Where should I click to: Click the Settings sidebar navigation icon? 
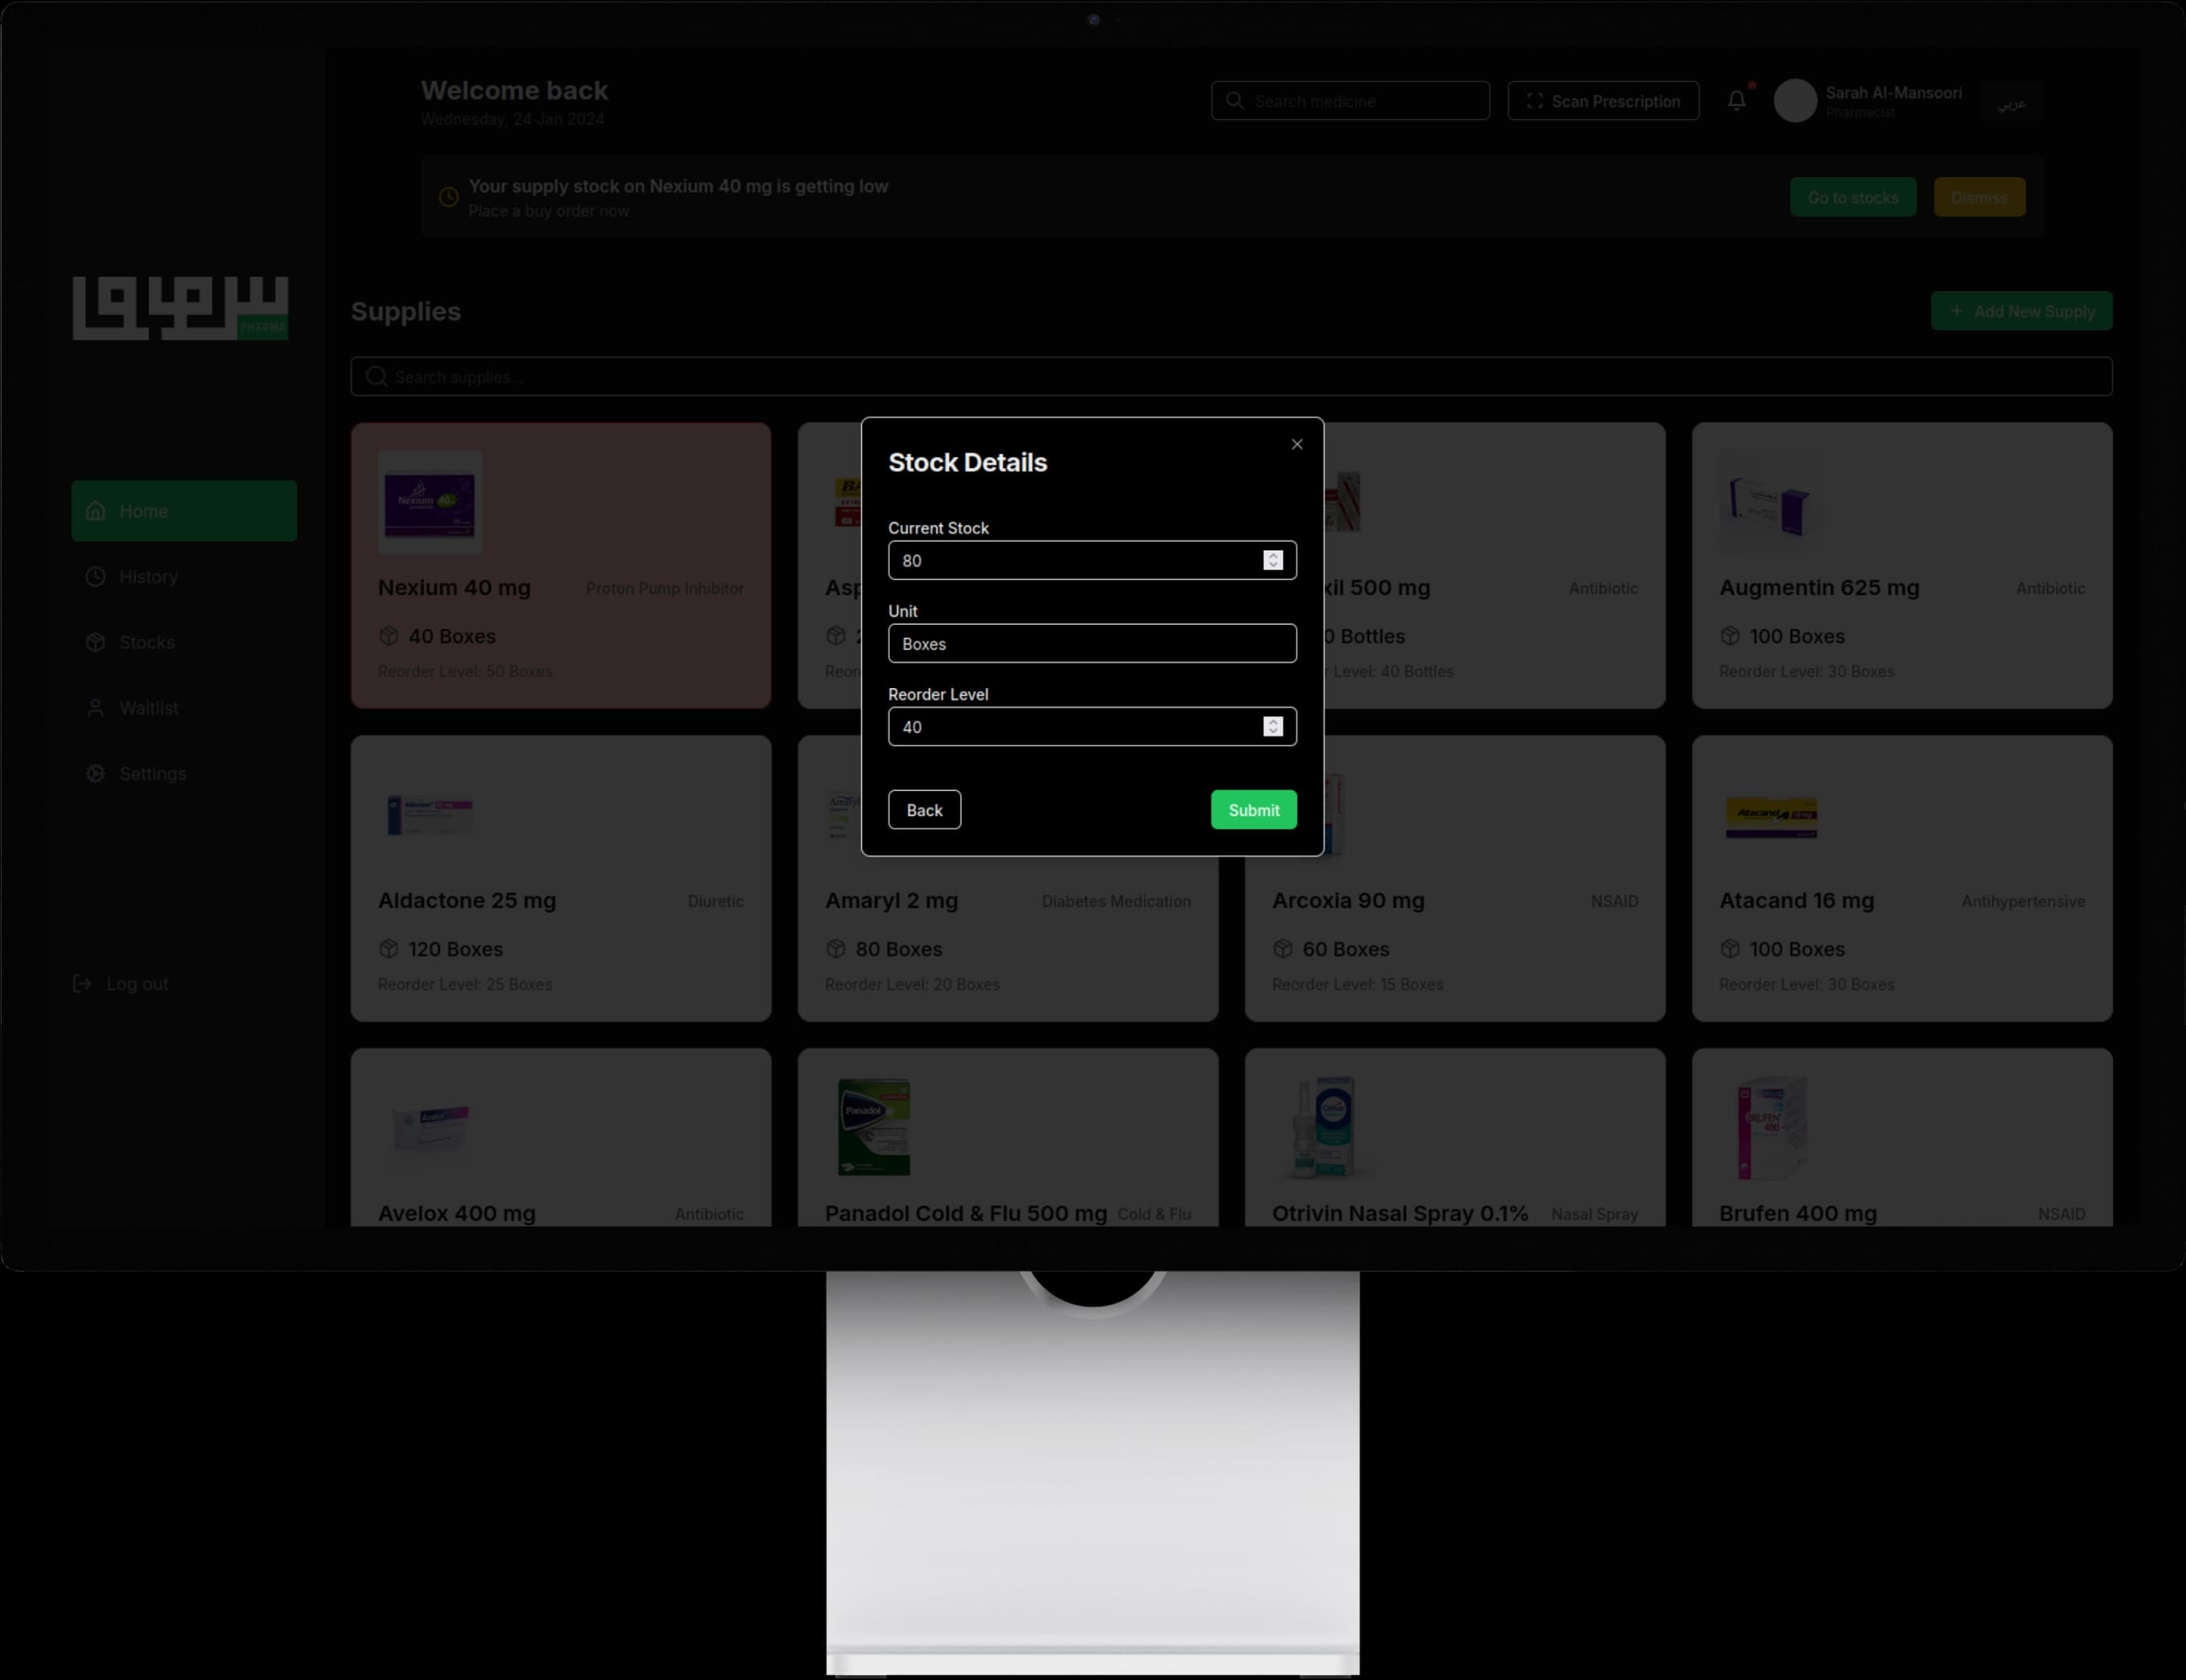95,773
